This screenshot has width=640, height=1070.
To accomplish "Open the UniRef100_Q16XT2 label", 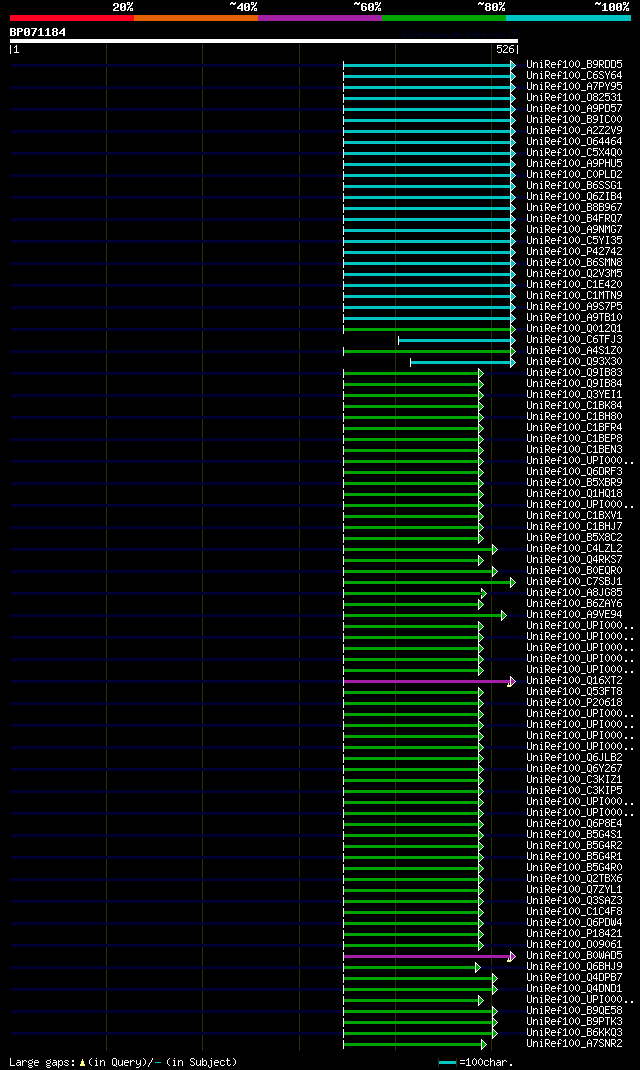I will [574, 680].
